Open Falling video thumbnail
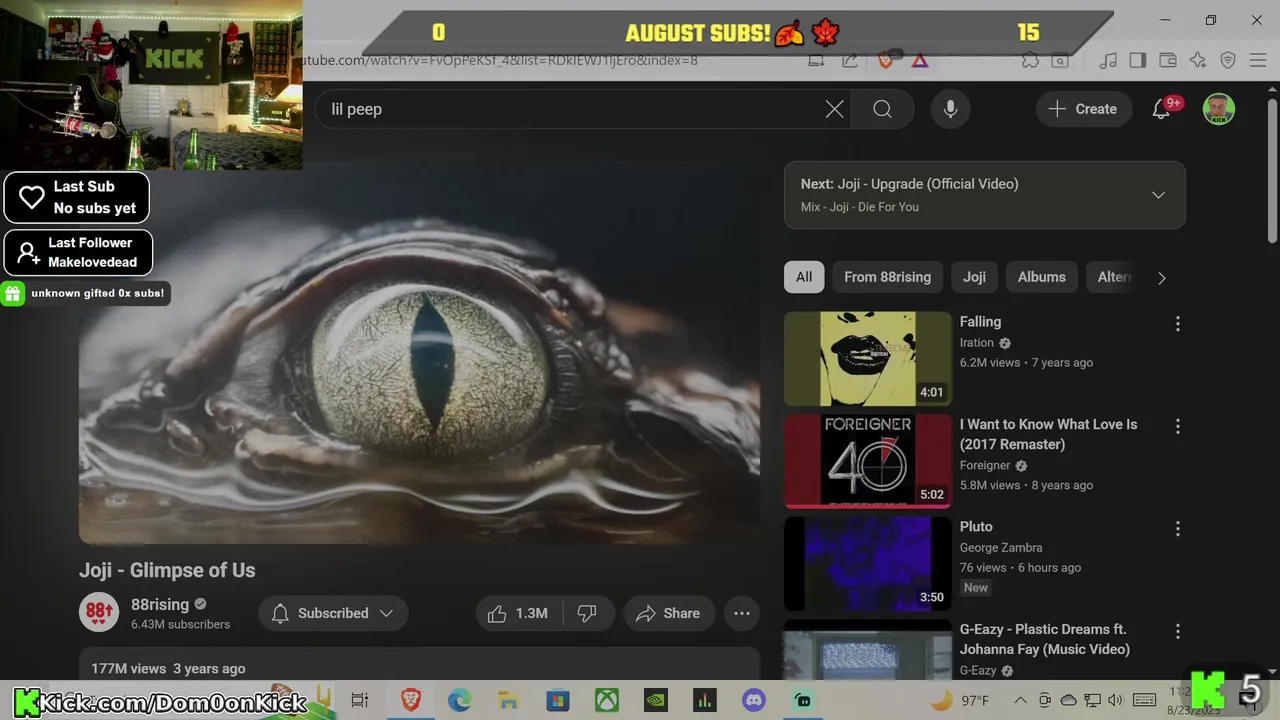 click(x=867, y=358)
